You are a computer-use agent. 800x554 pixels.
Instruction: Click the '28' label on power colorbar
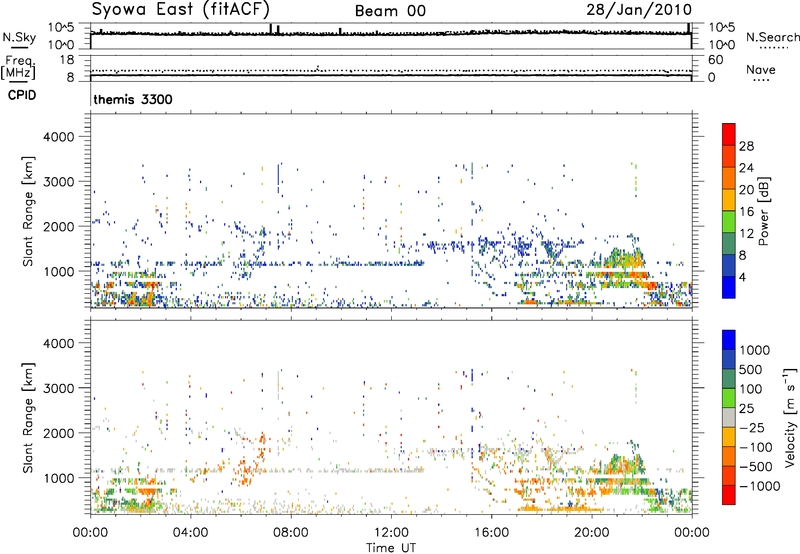[746, 146]
